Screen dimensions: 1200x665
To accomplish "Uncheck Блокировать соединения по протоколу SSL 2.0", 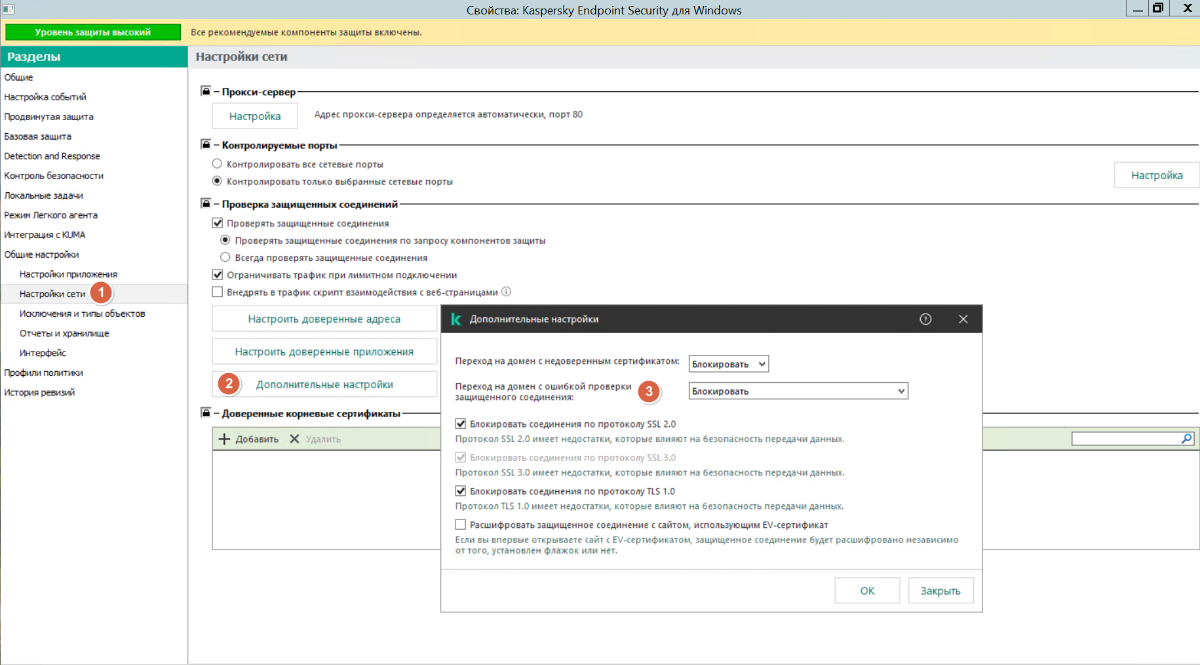I will [461, 424].
